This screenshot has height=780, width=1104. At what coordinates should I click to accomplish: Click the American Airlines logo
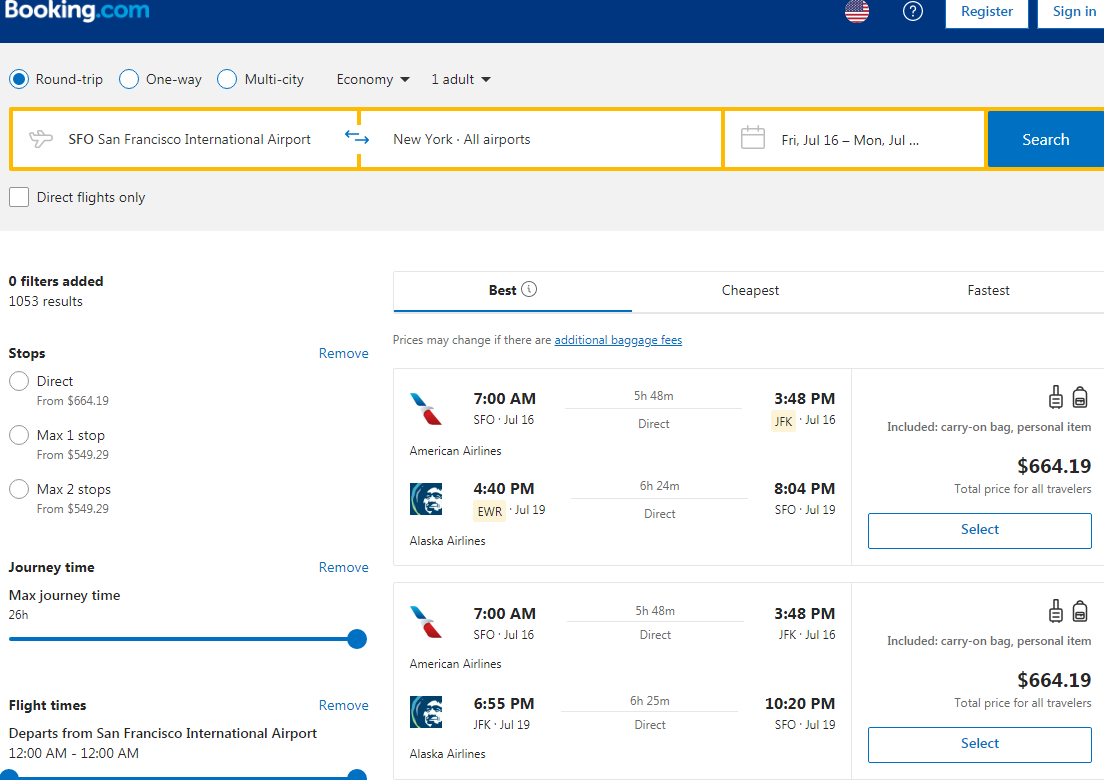pos(425,407)
